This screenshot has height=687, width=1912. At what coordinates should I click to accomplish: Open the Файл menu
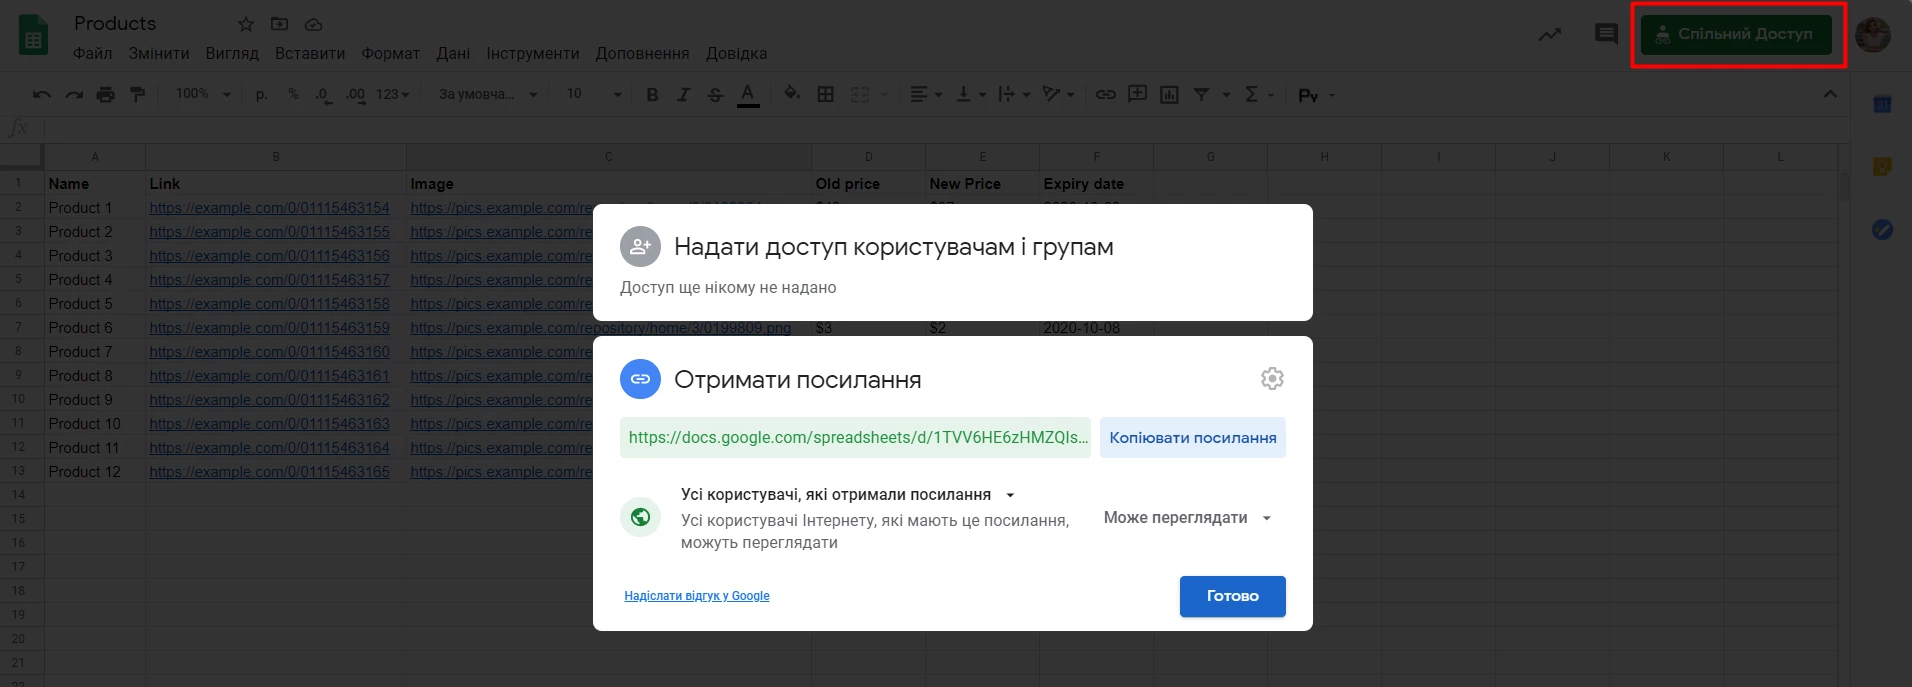(x=92, y=53)
